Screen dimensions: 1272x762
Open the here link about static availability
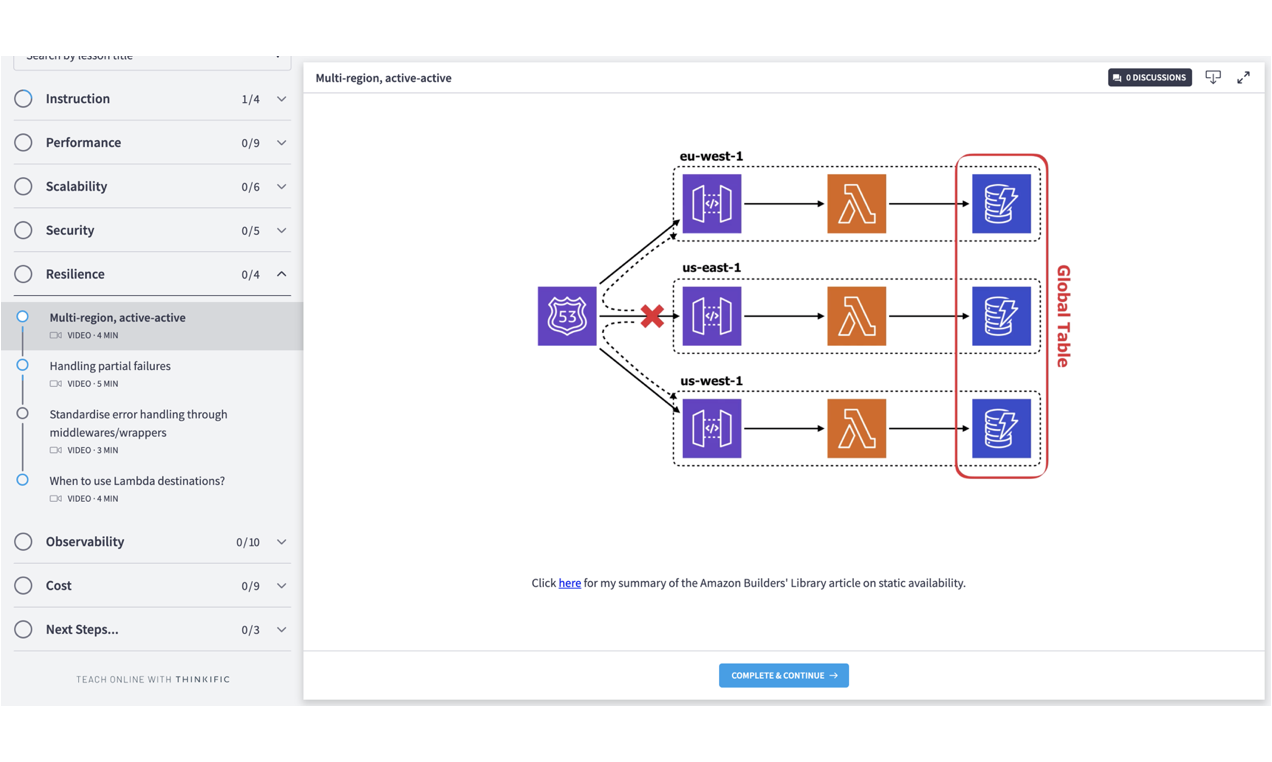pos(569,583)
